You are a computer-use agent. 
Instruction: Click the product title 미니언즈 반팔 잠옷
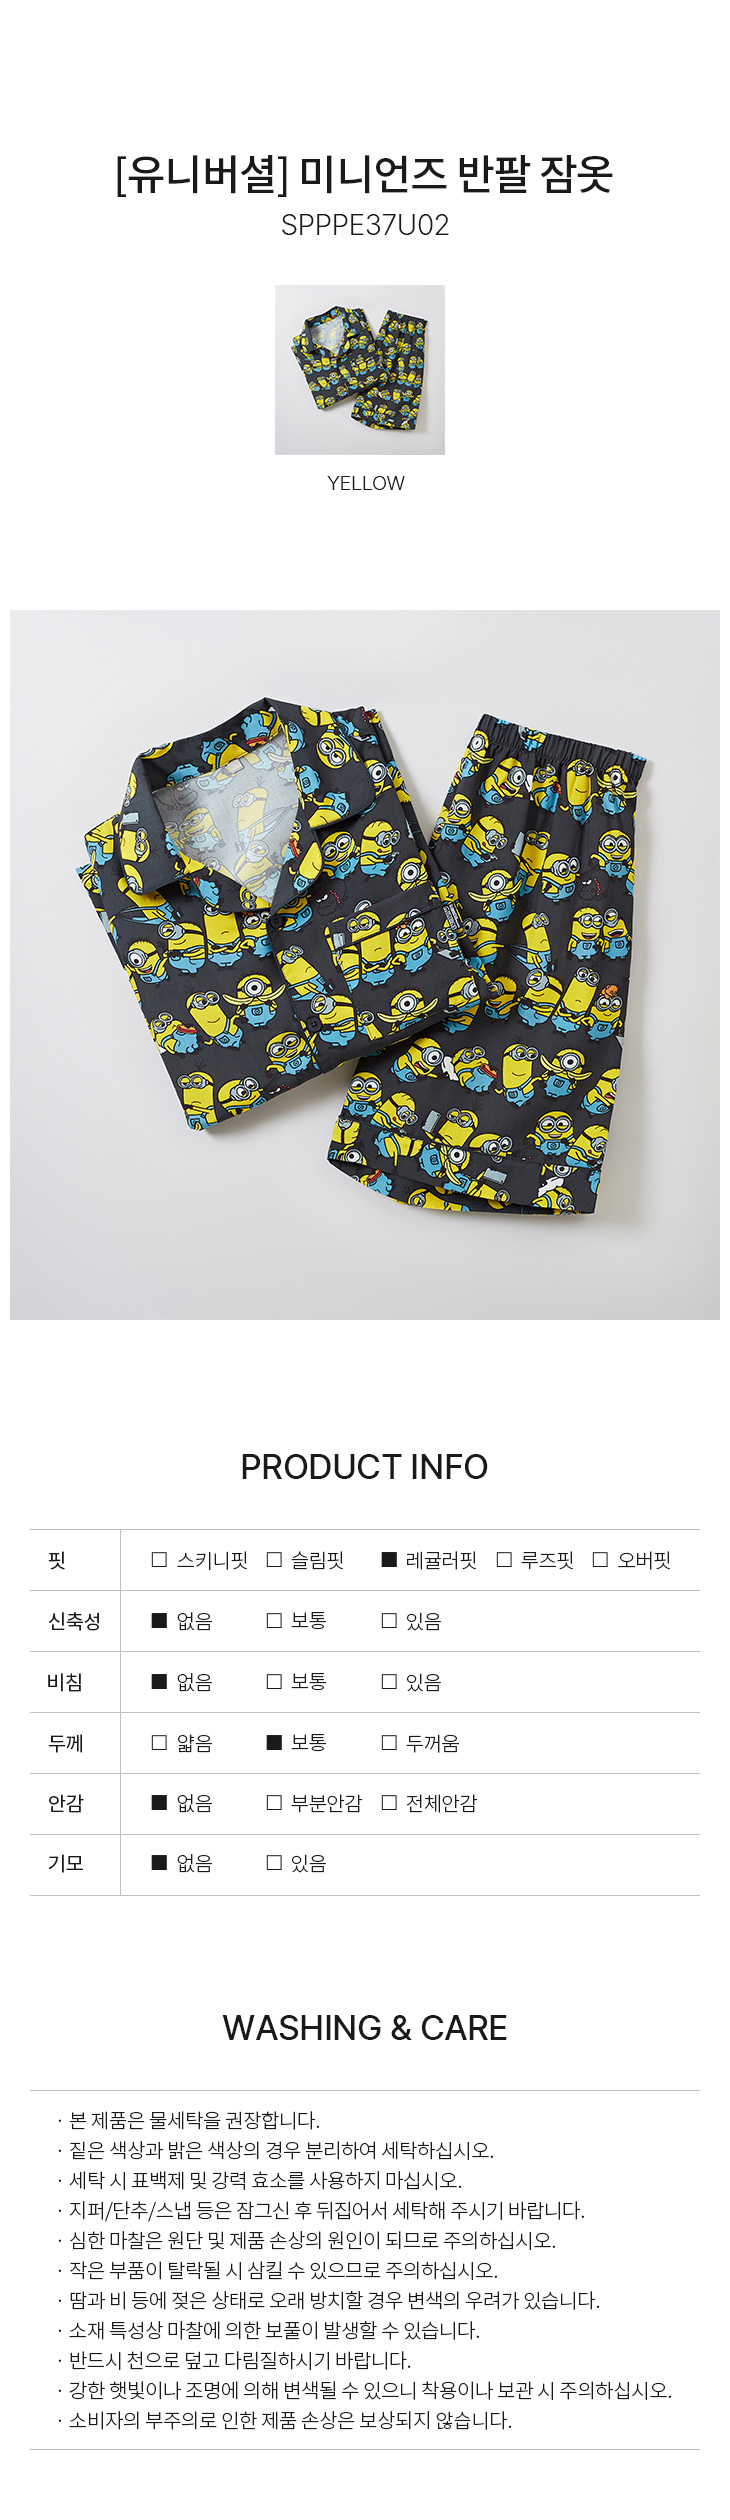coord(456,175)
